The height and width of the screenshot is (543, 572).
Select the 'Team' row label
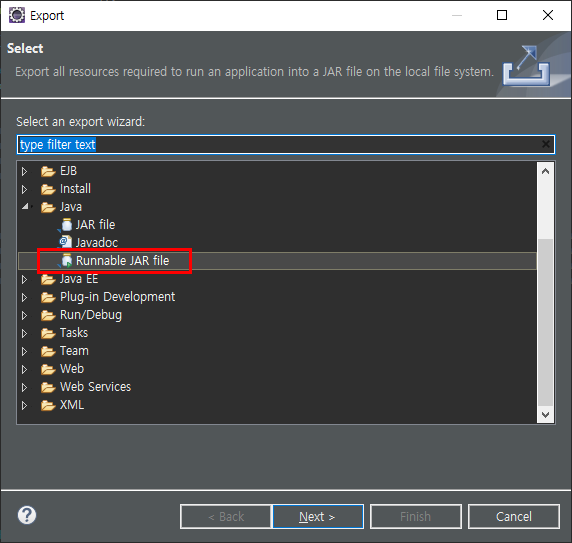(x=74, y=351)
